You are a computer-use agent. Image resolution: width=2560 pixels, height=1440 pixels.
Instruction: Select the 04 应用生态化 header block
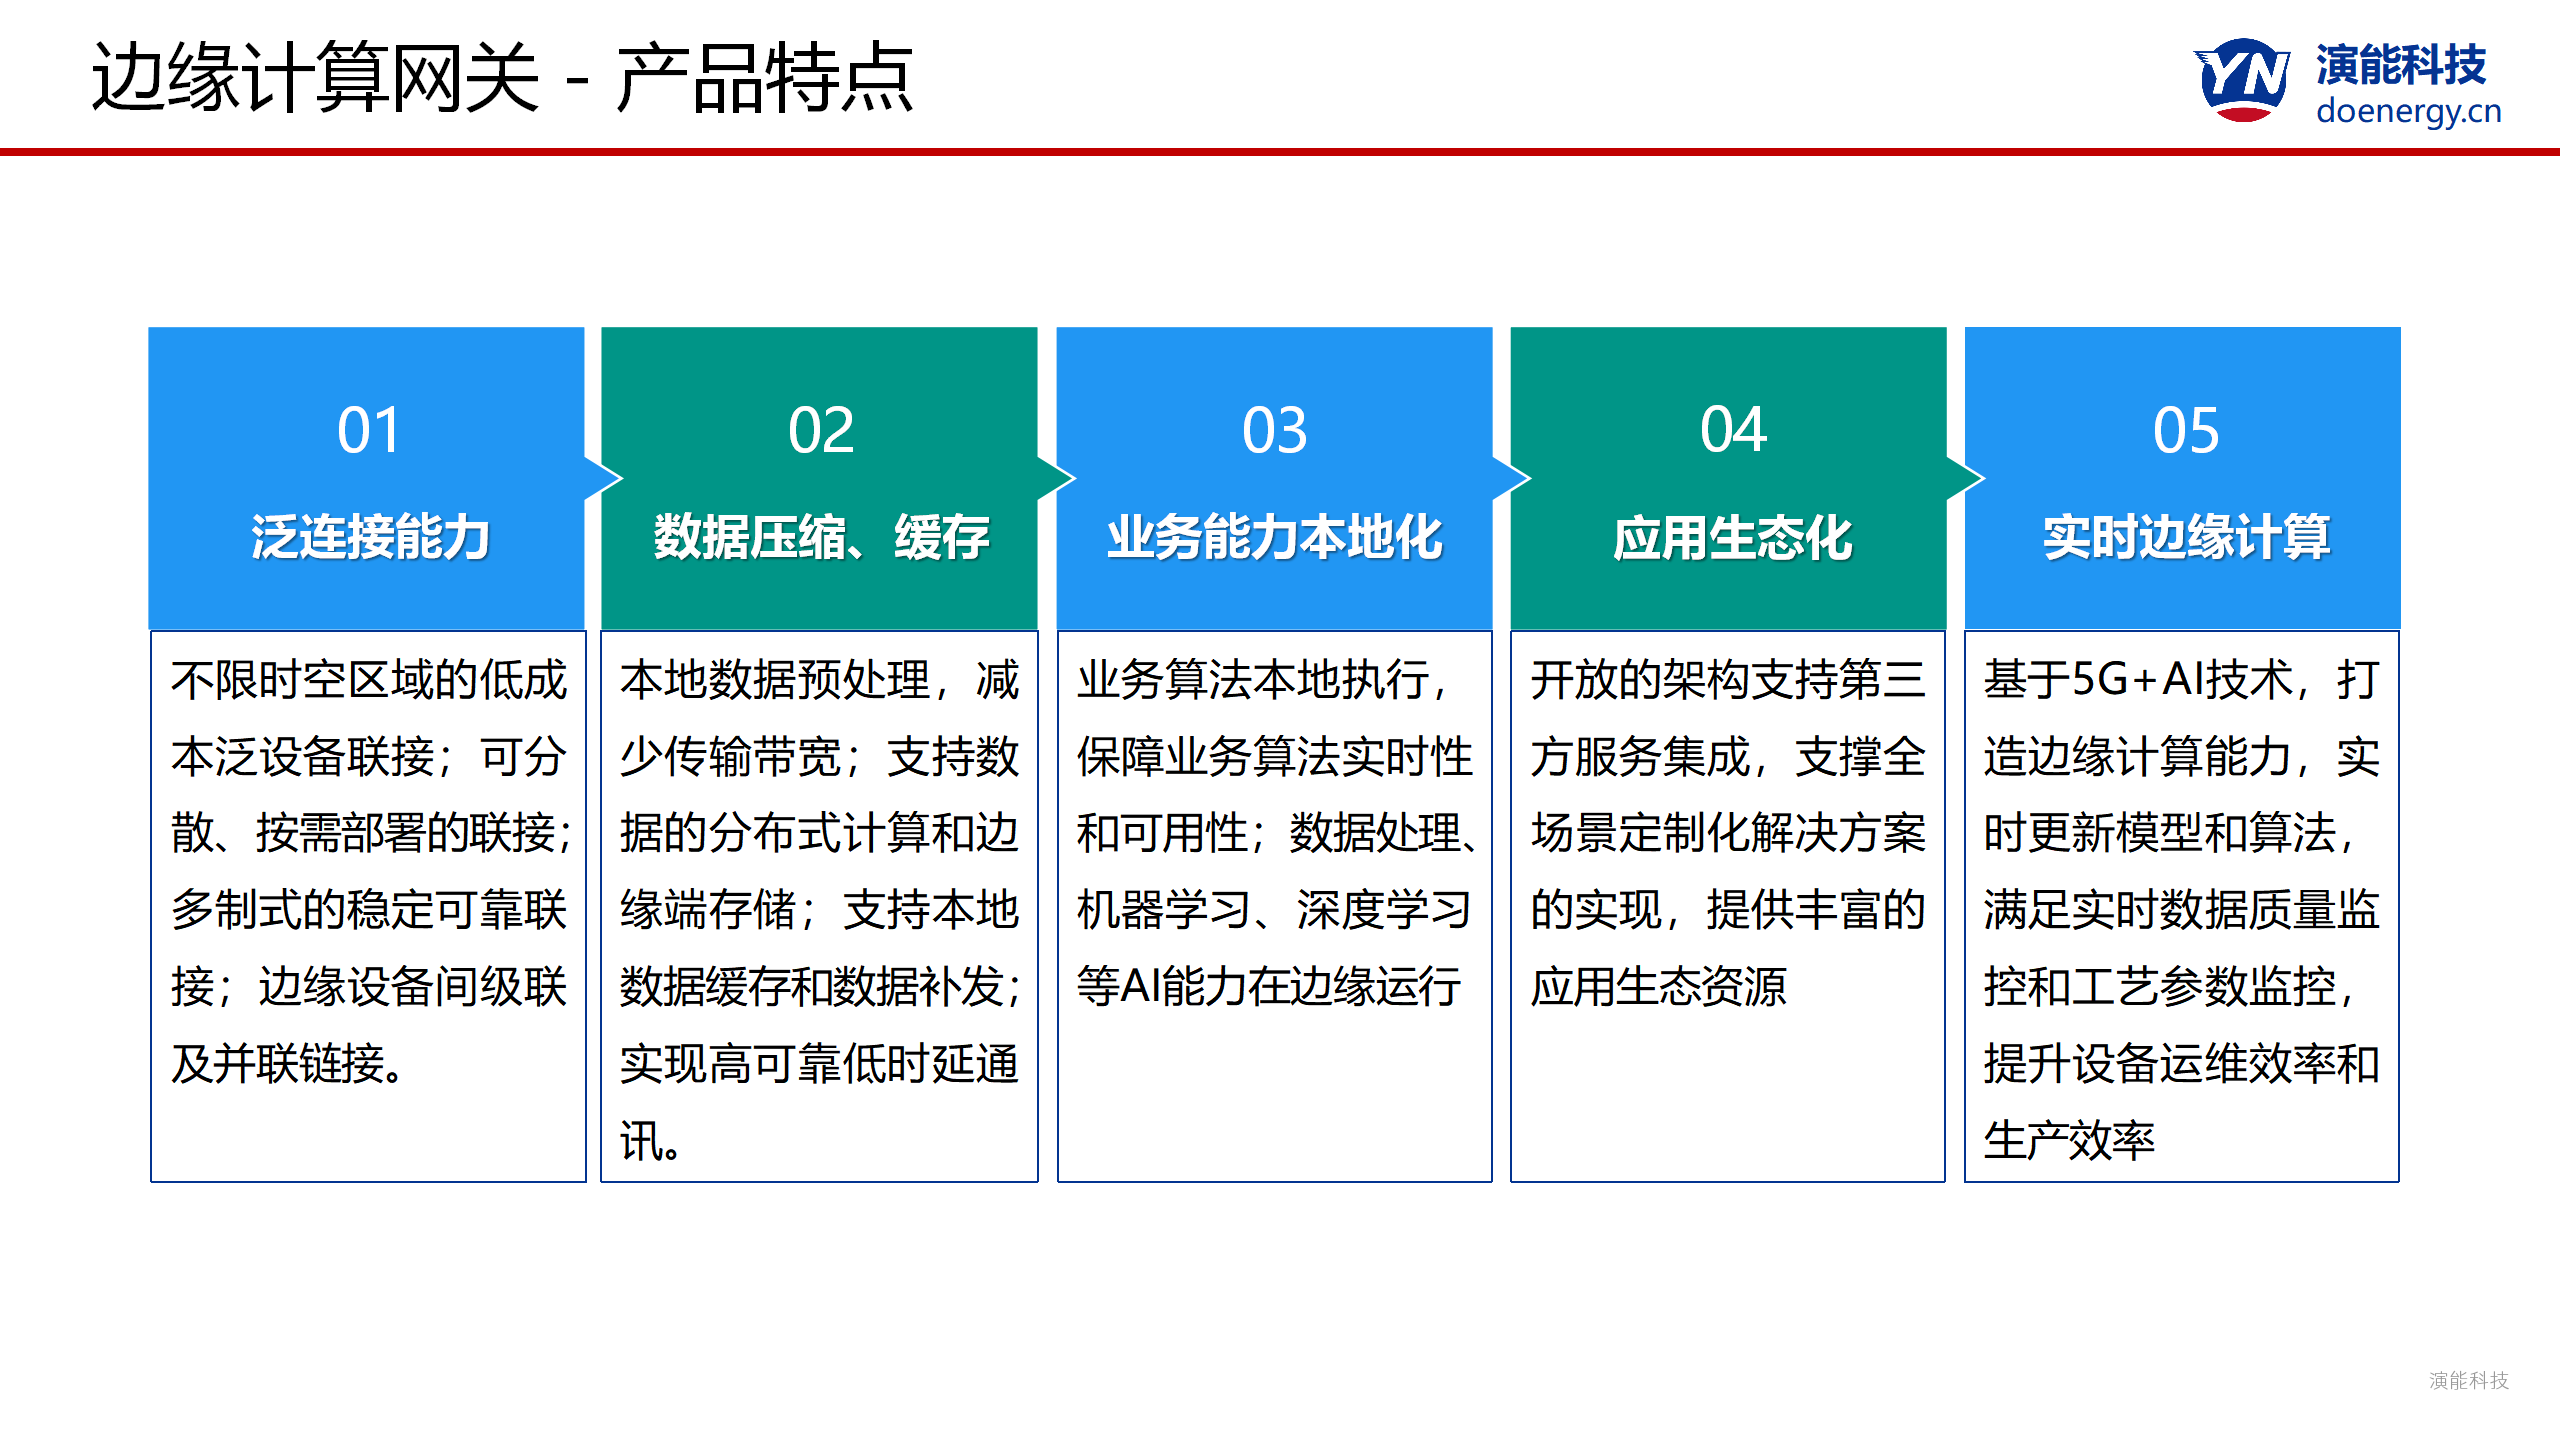point(1728,478)
